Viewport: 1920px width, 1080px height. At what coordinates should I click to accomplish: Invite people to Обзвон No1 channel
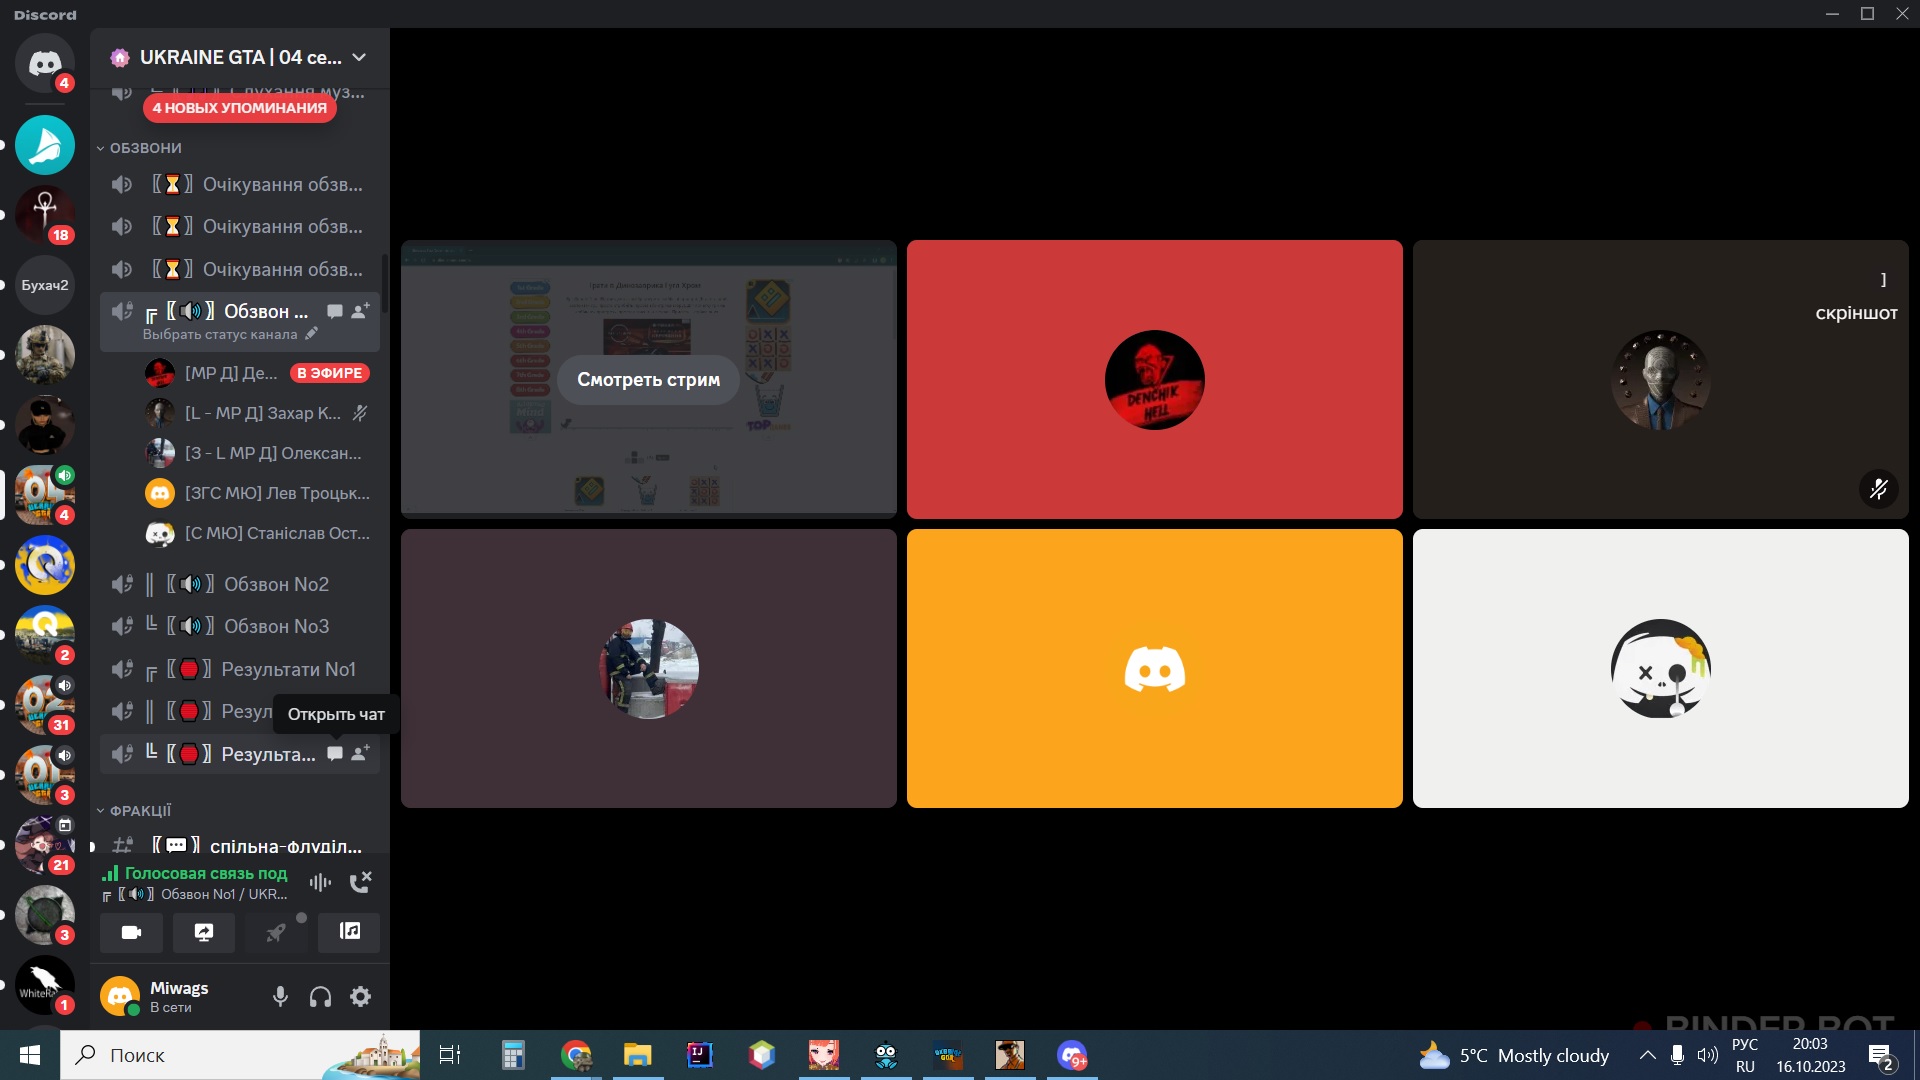click(x=360, y=311)
